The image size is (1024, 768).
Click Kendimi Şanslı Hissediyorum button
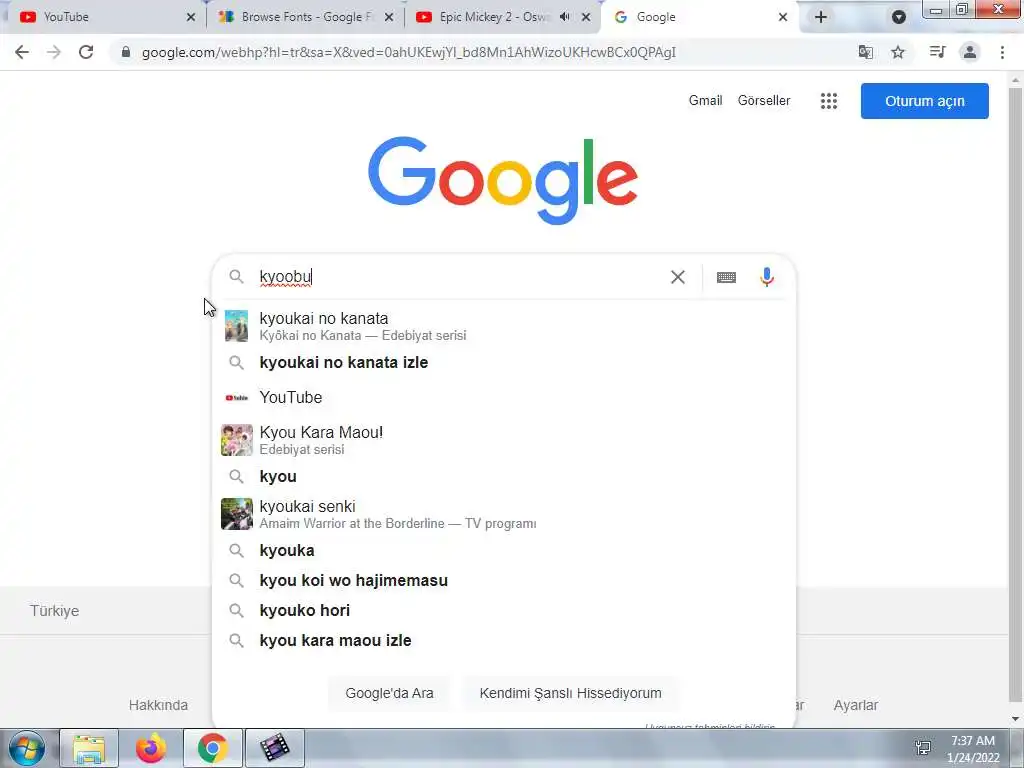(x=570, y=693)
